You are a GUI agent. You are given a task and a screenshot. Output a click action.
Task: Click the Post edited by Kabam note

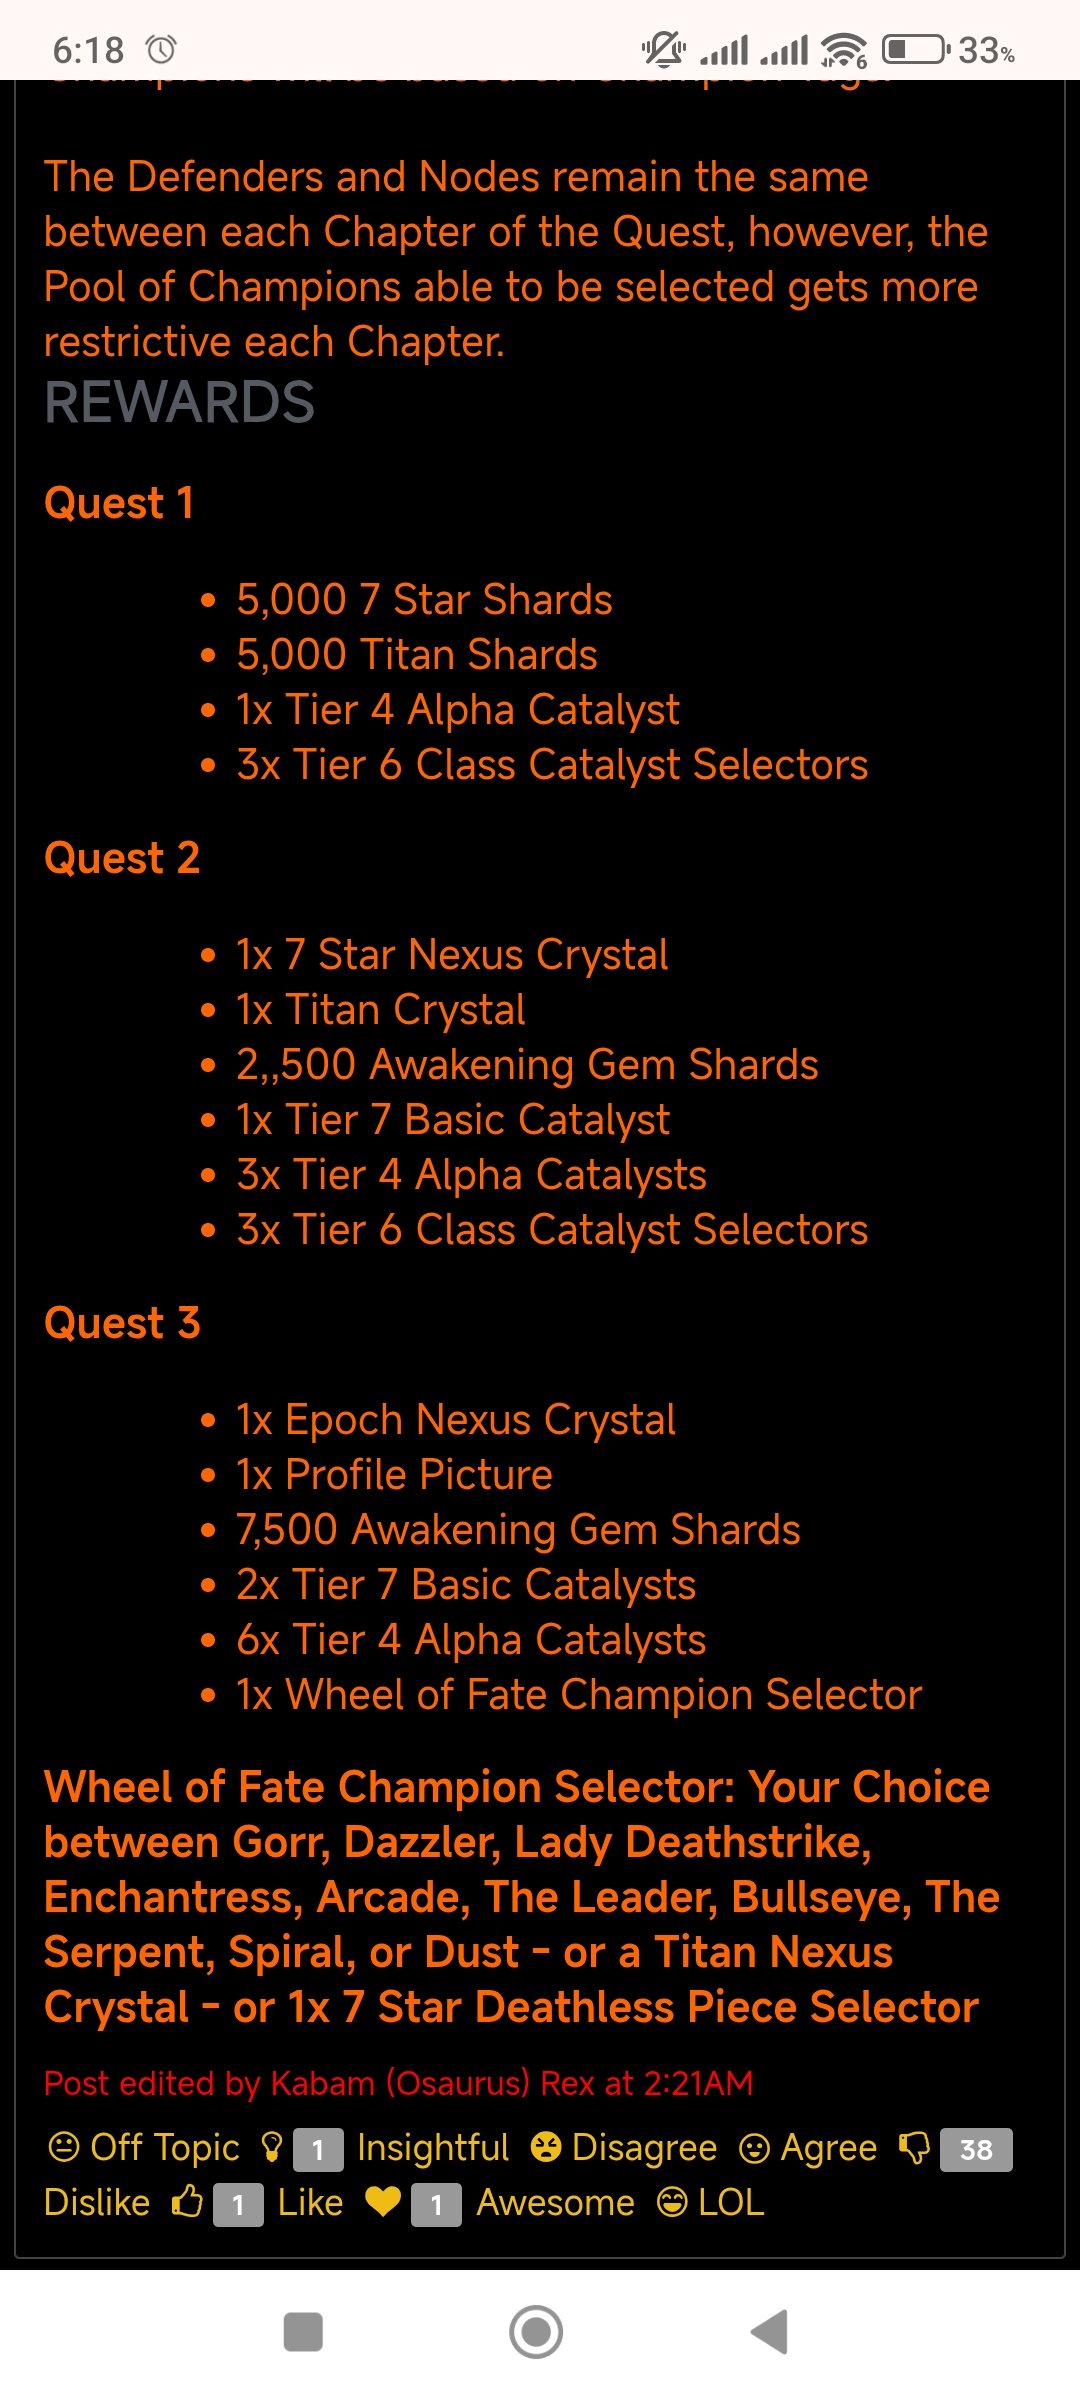(398, 2083)
